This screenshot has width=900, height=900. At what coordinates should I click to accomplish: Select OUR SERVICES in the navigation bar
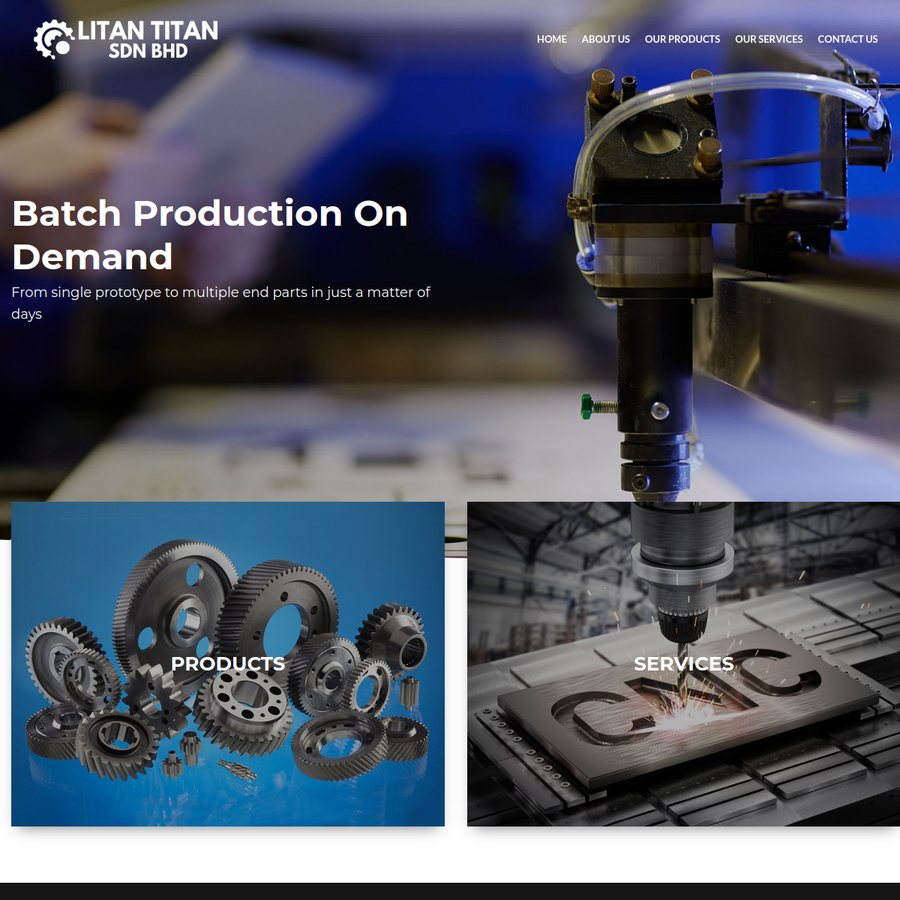pyautogui.click(x=769, y=39)
